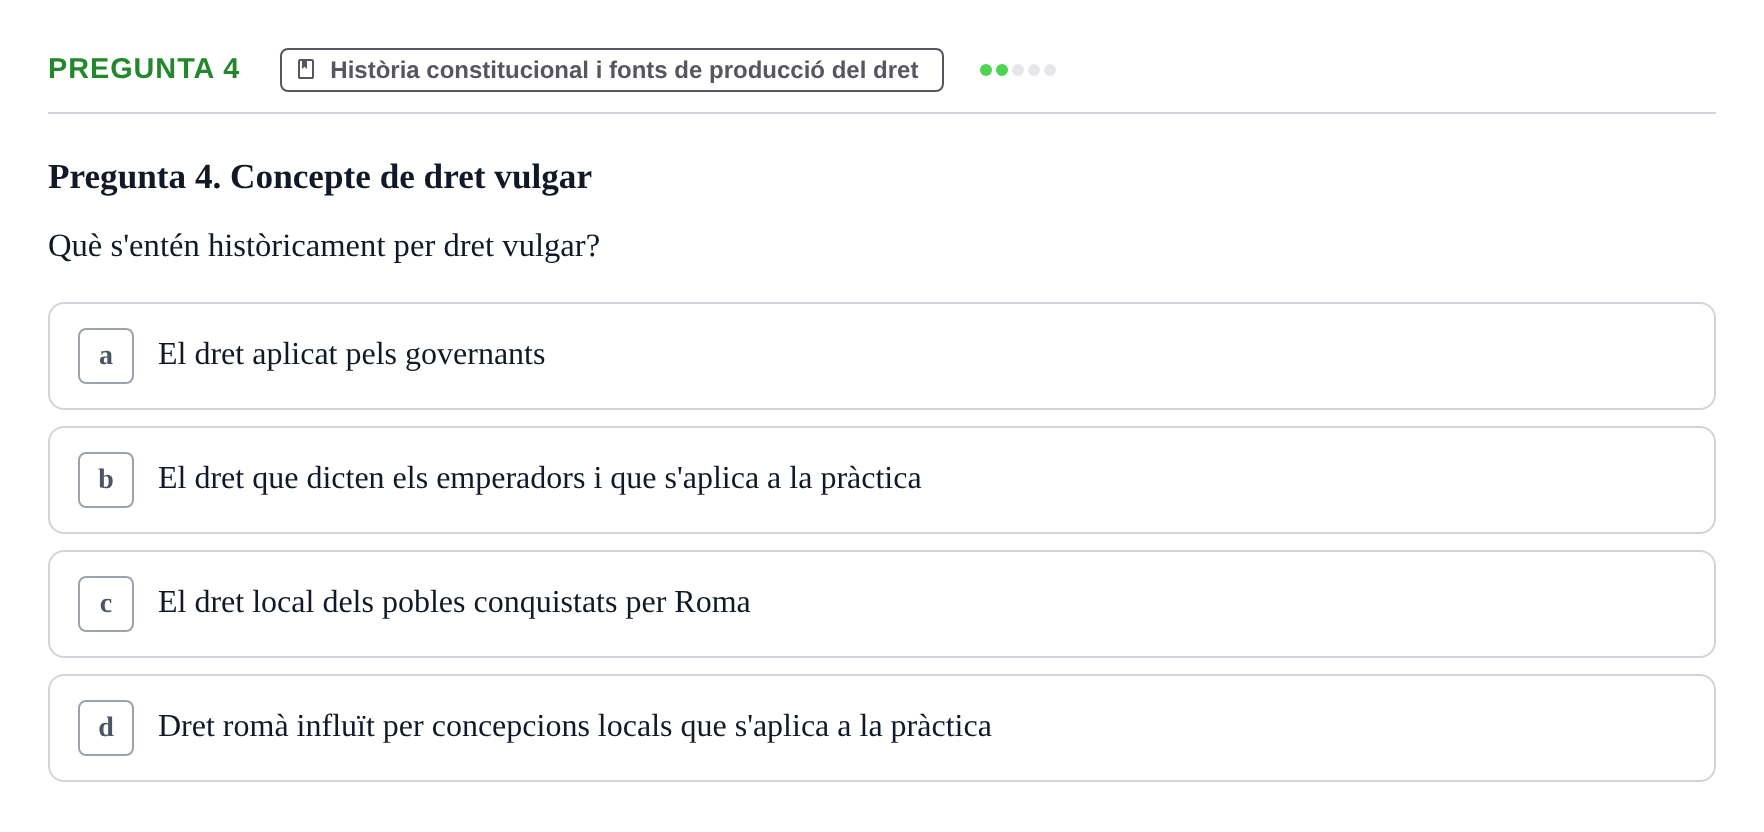1764x832 pixels.
Task: Click the fifth grey progress dot
Action: [x=1050, y=70]
